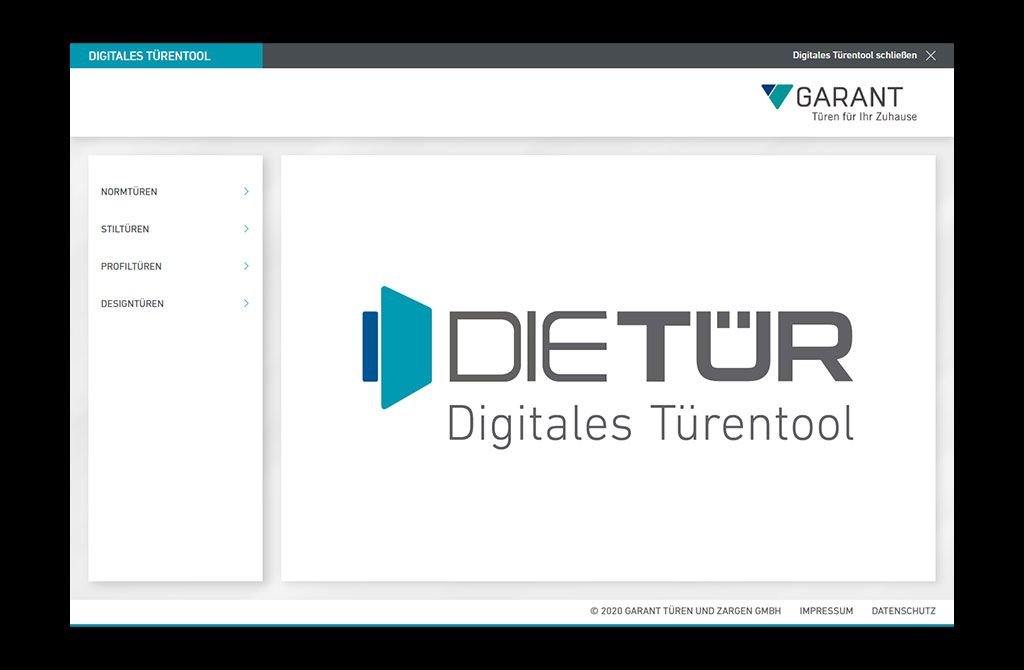This screenshot has width=1024, height=670.
Task: Click the large 'DIE TÜR' wordmark
Action: (x=650, y=346)
